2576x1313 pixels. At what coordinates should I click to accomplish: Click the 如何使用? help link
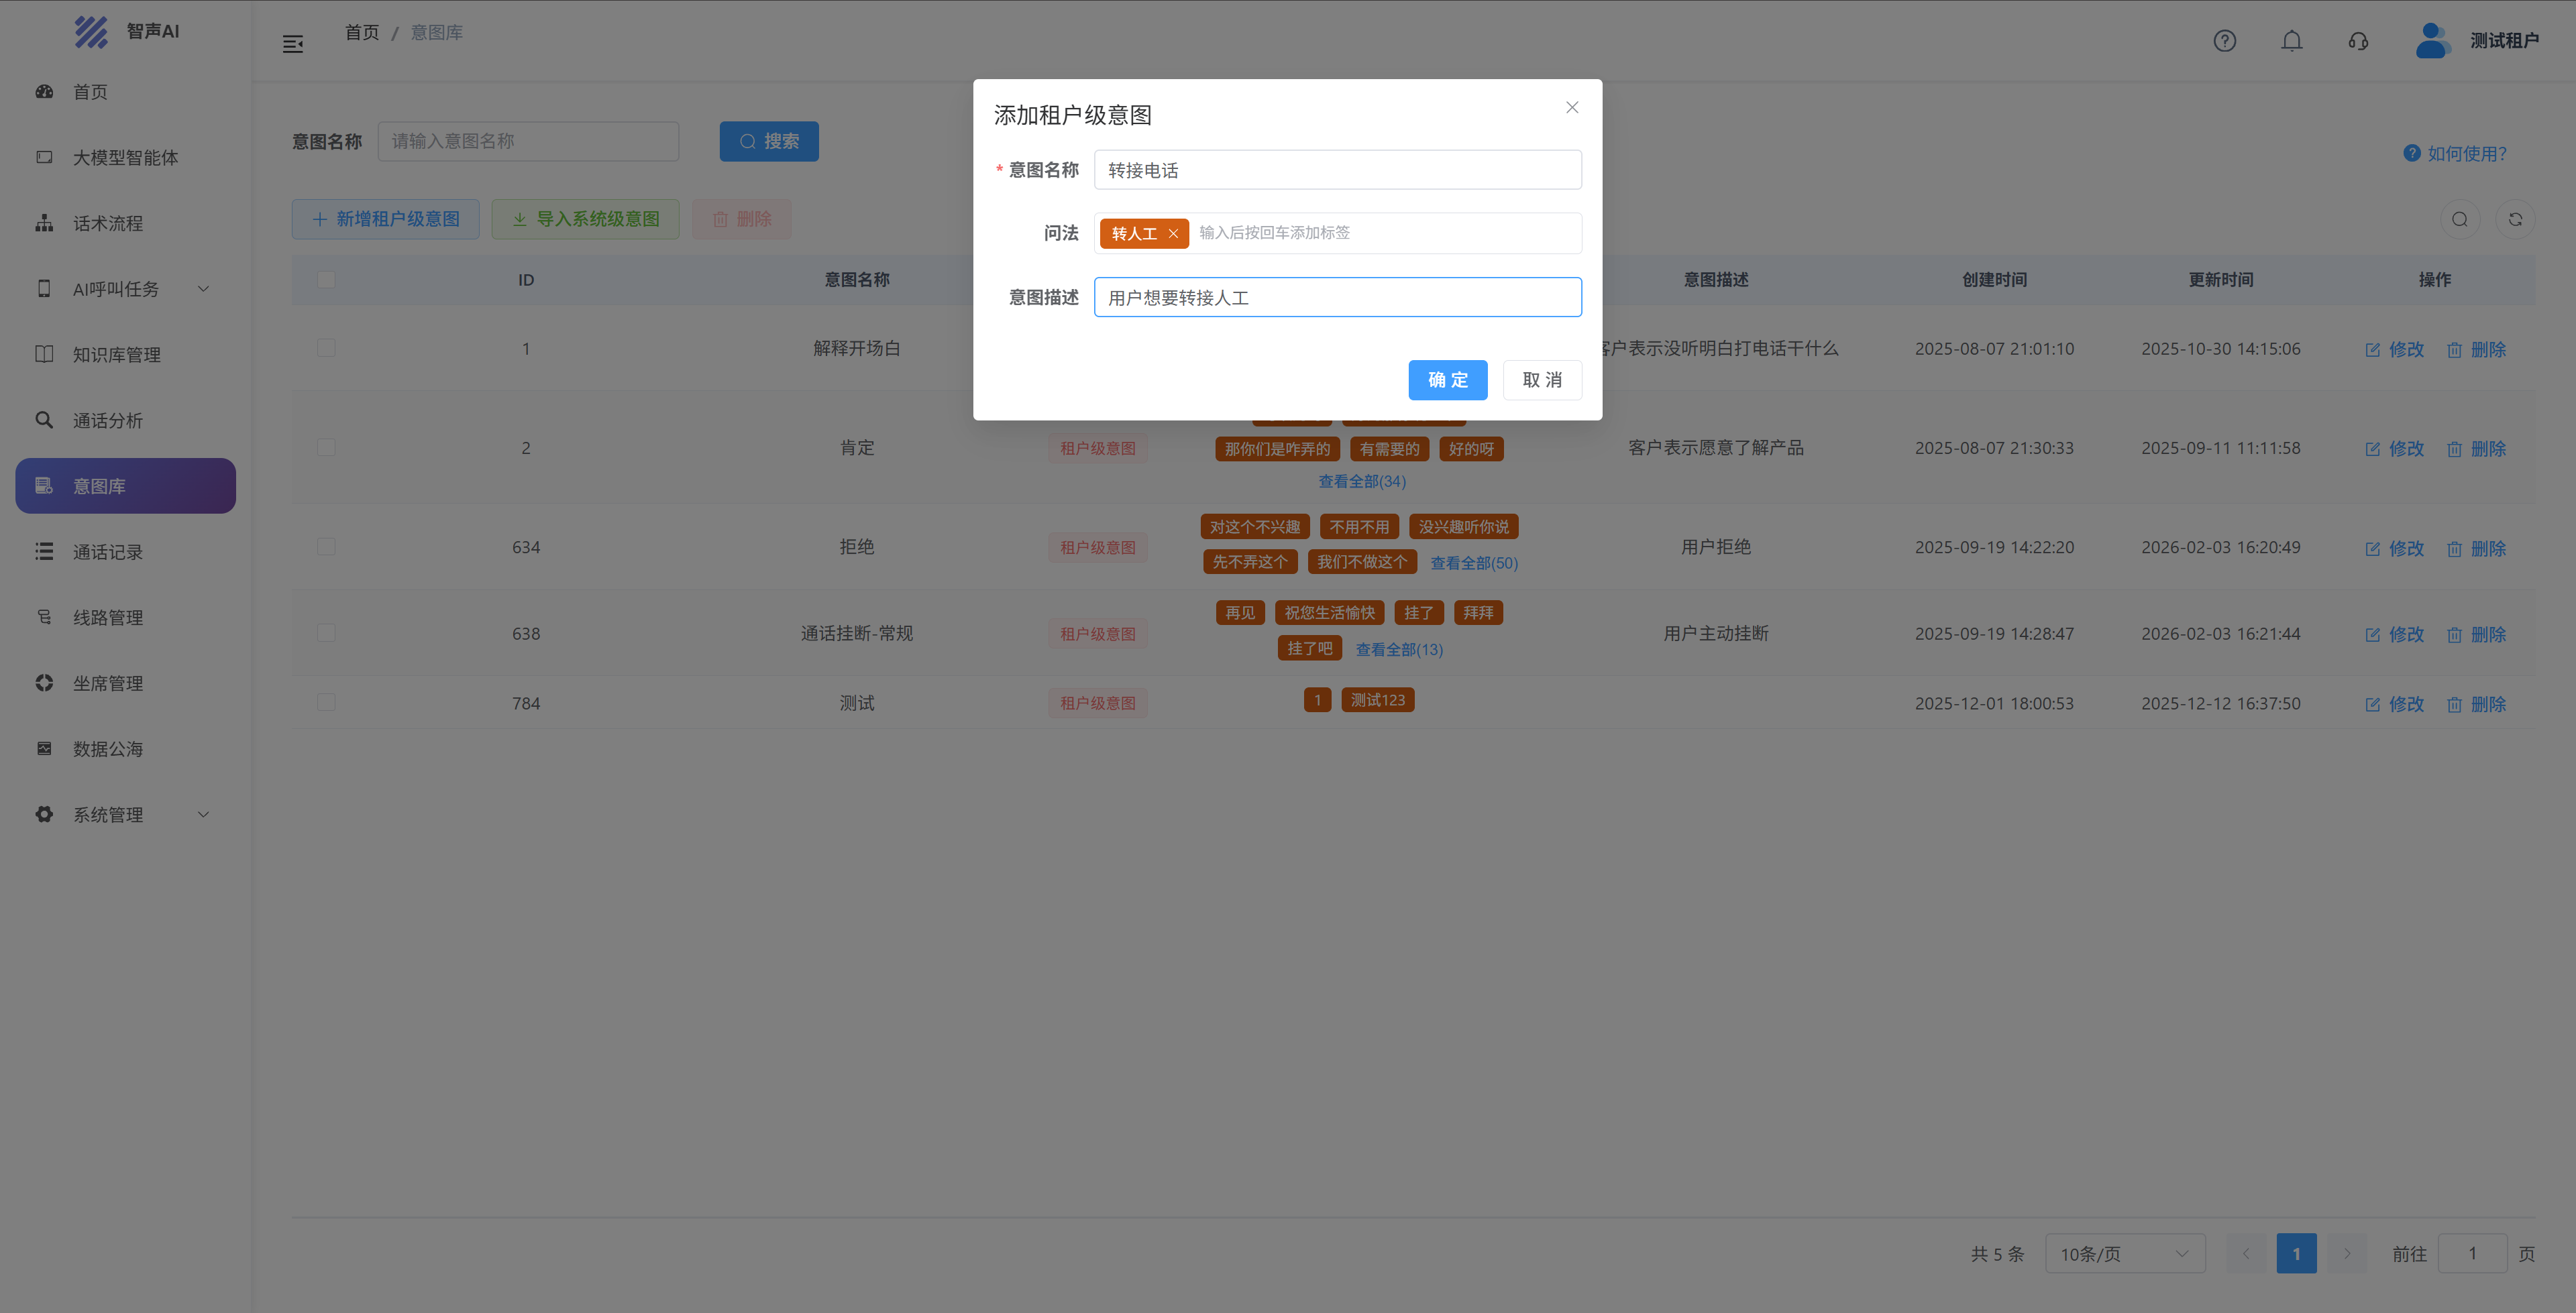[x=2455, y=154]
